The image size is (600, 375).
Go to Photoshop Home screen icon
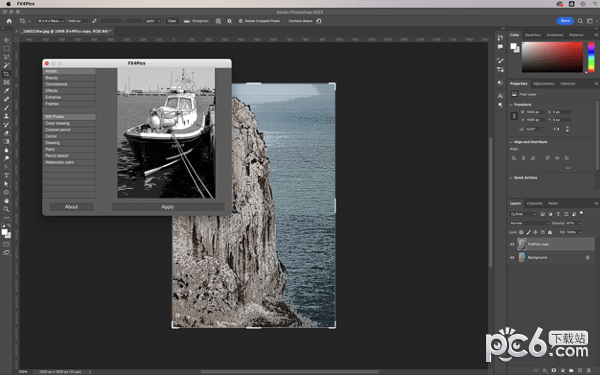[x=9, y=21]
